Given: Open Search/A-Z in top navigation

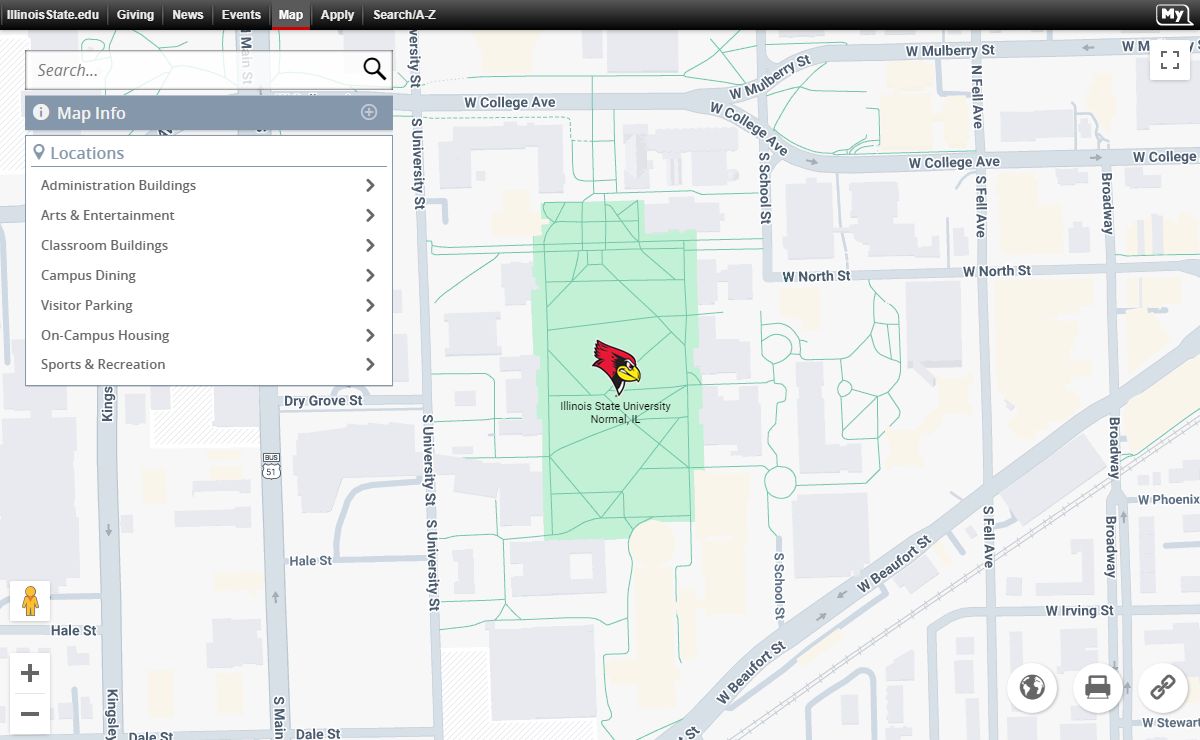Looking at the screenshot, I should pos(404,14).
